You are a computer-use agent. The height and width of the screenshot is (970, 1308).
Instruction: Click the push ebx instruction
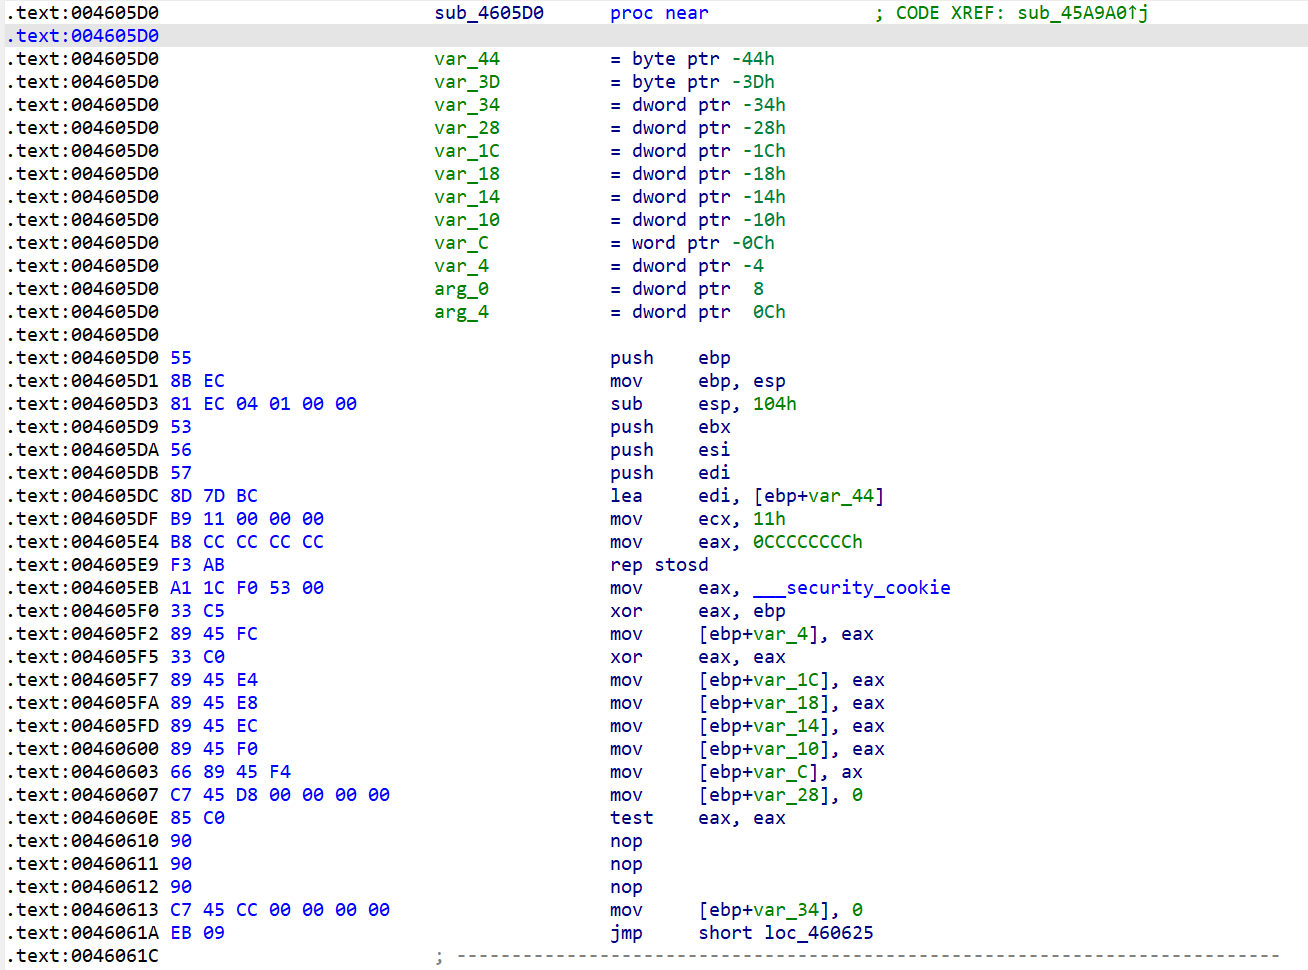(x=670, y=427)
